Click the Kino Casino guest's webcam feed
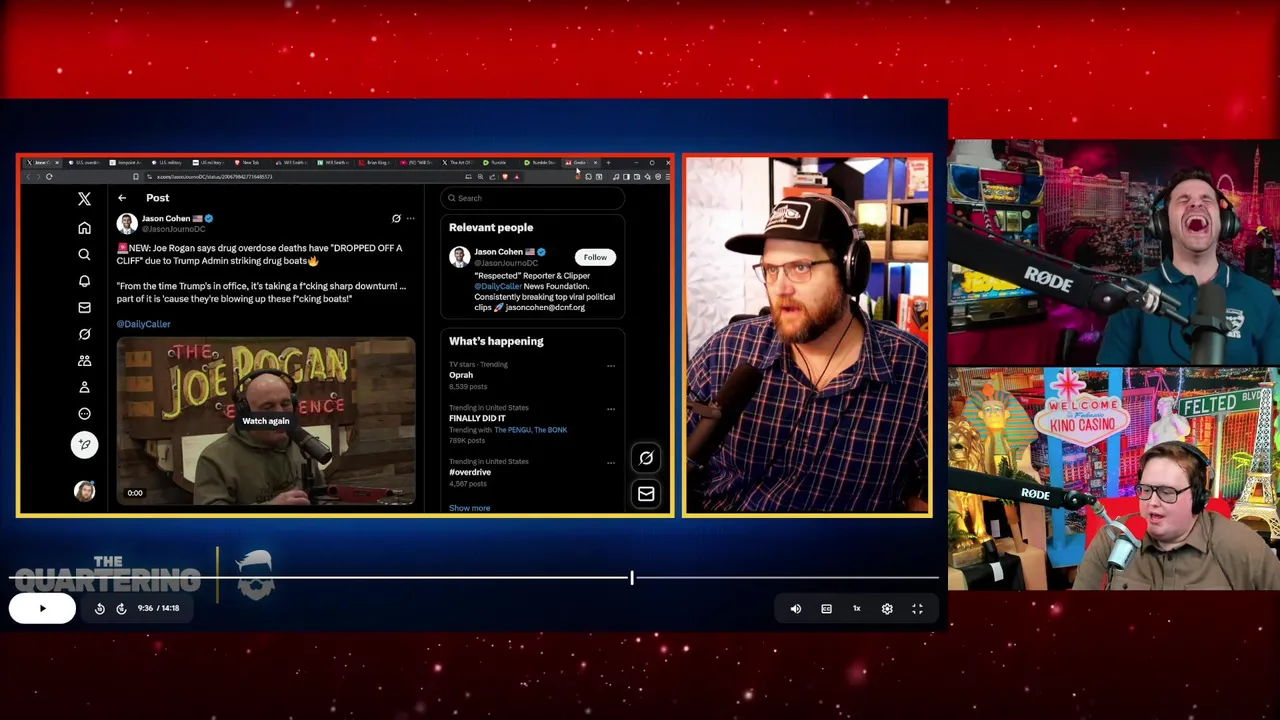 (x=1114, y=479)
